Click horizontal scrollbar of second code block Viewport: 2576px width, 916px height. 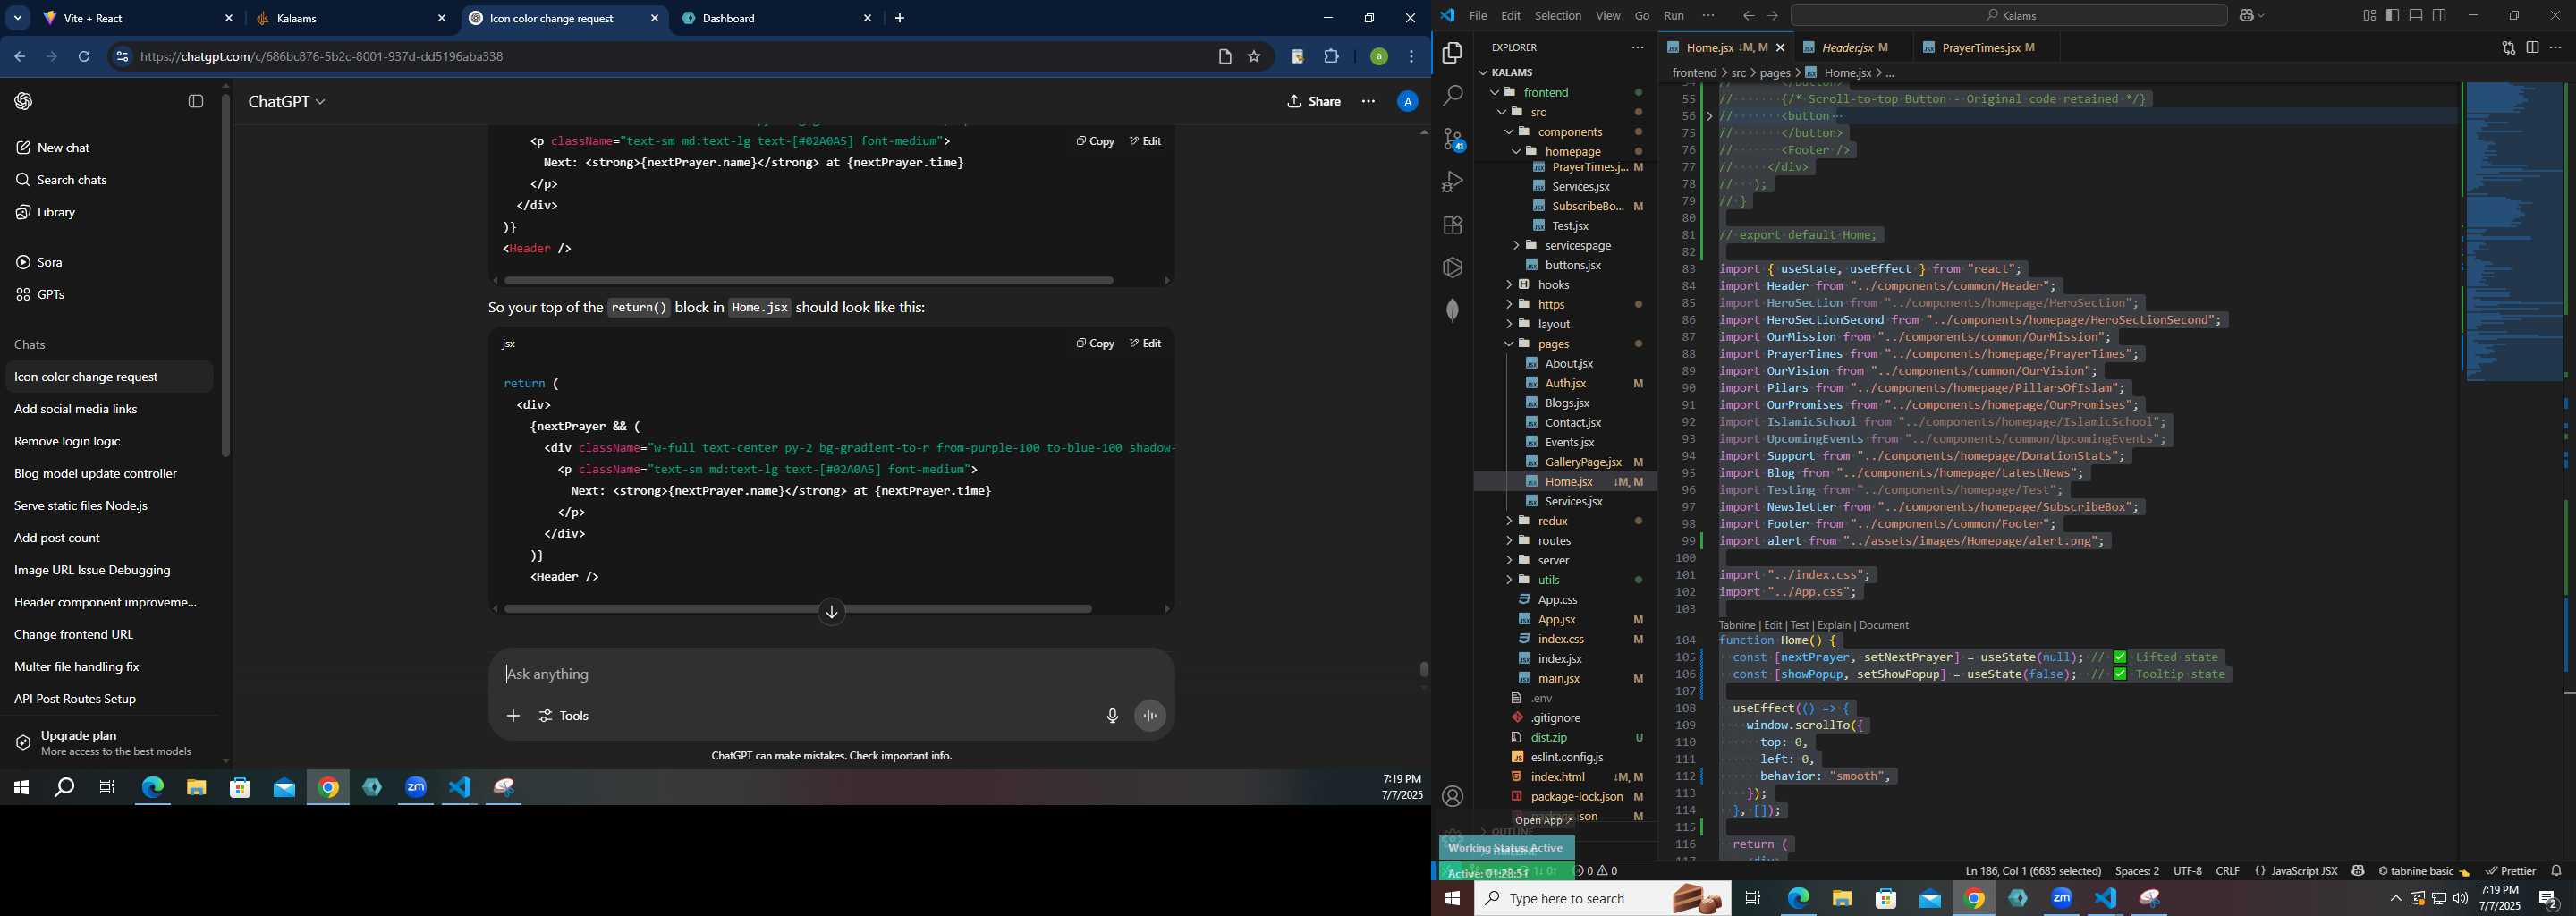[x=797, y=609]
